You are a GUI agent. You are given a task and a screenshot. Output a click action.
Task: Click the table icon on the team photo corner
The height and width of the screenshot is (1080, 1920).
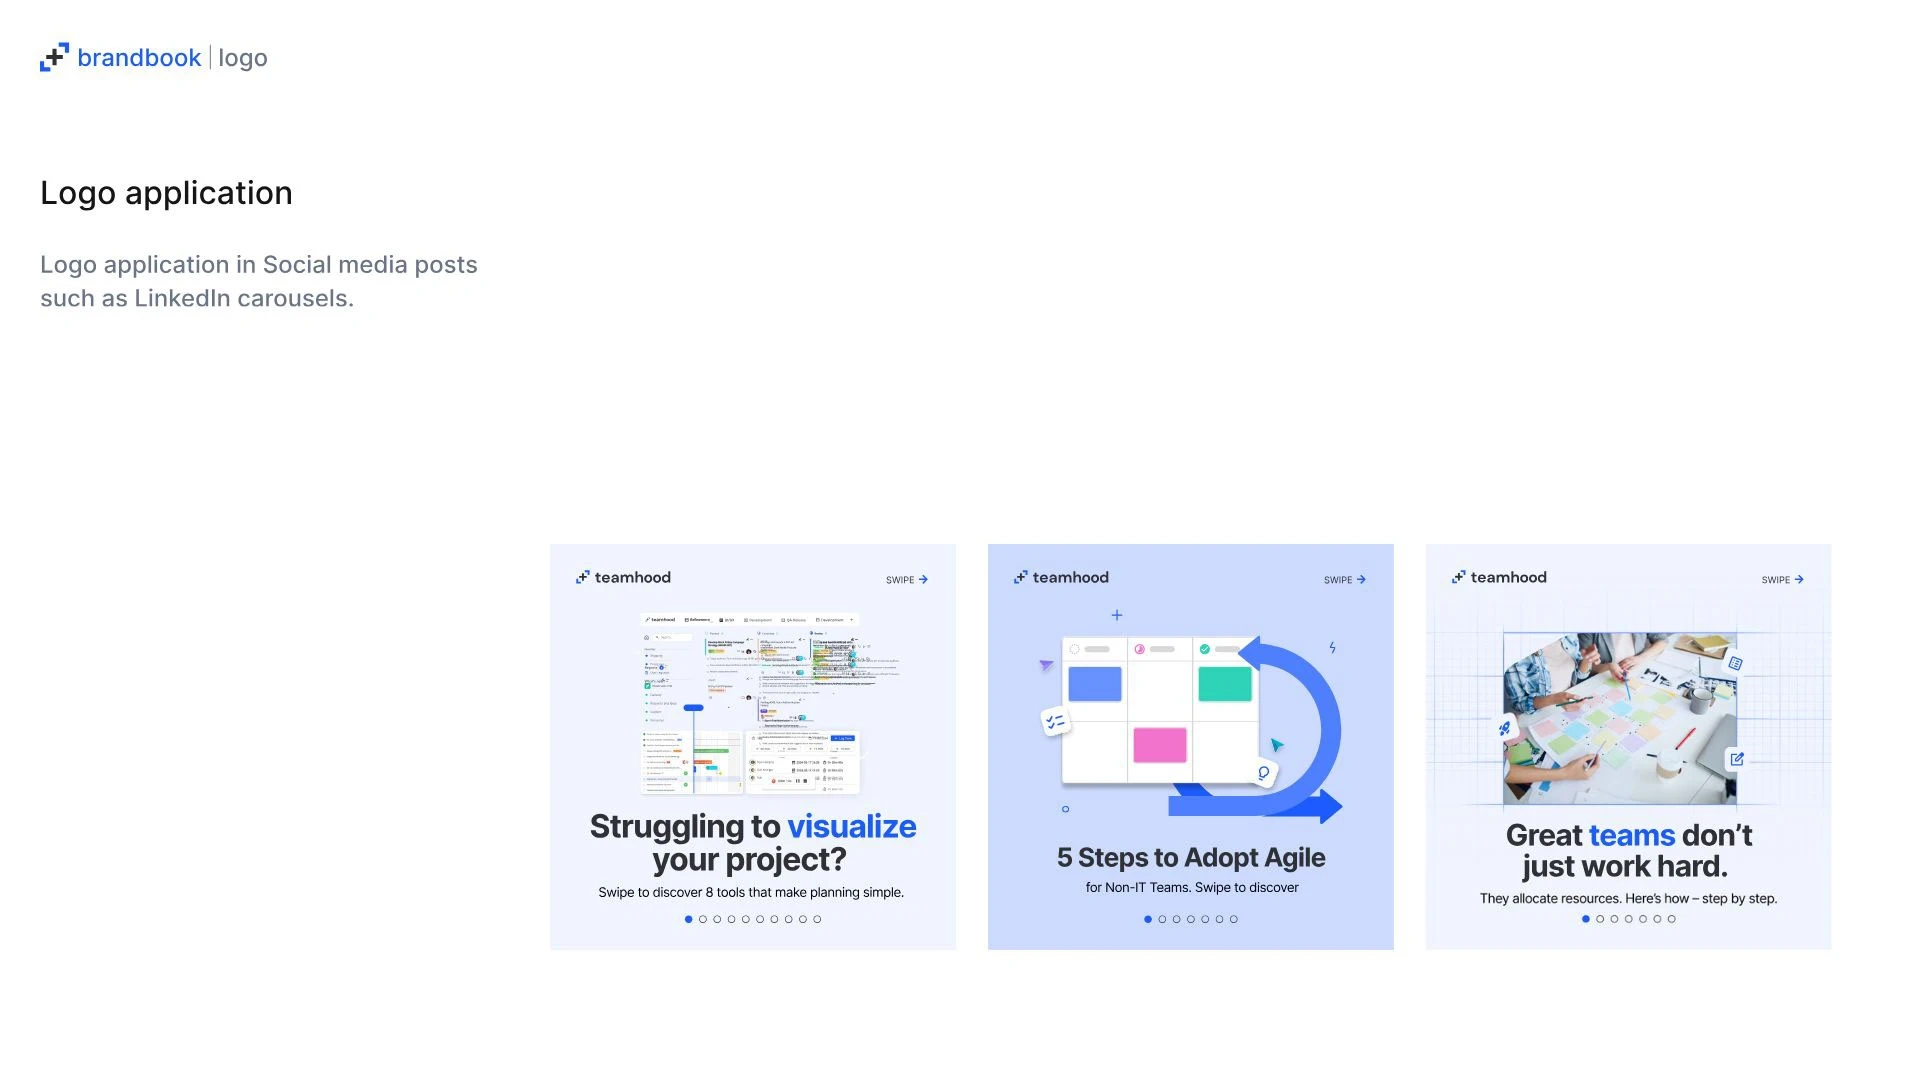[1736, 663]
